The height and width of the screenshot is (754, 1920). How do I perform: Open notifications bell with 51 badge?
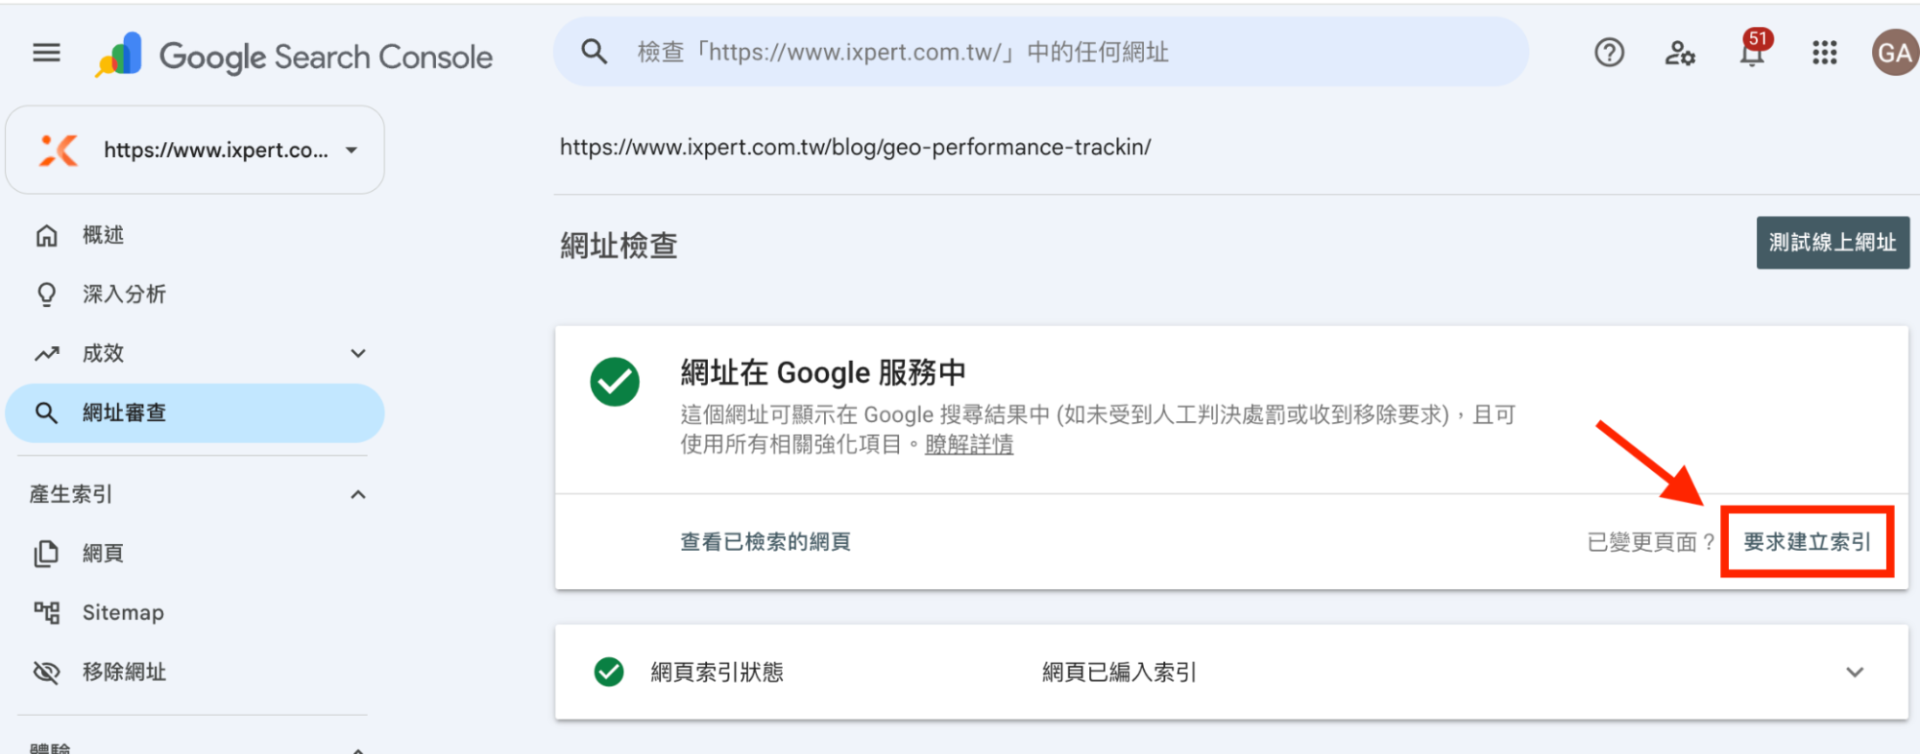coord(1753,50)
